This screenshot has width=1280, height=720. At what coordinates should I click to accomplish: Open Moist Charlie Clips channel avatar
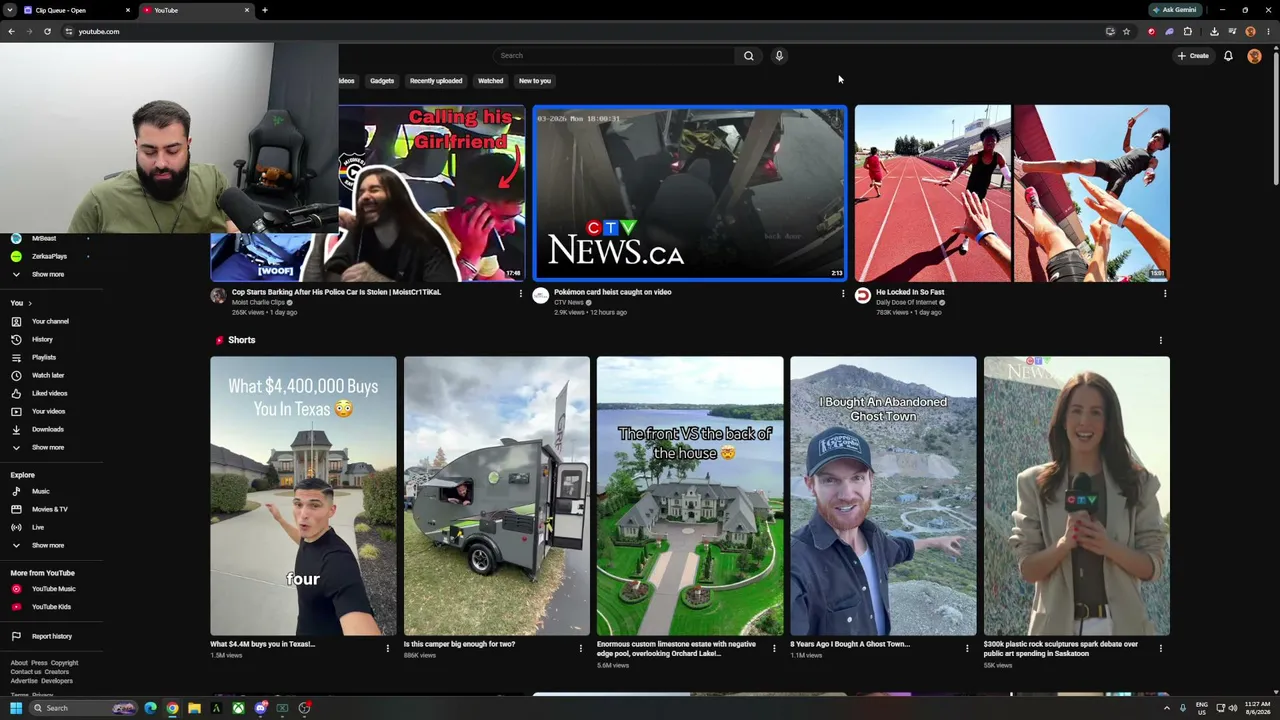[218, 296]
